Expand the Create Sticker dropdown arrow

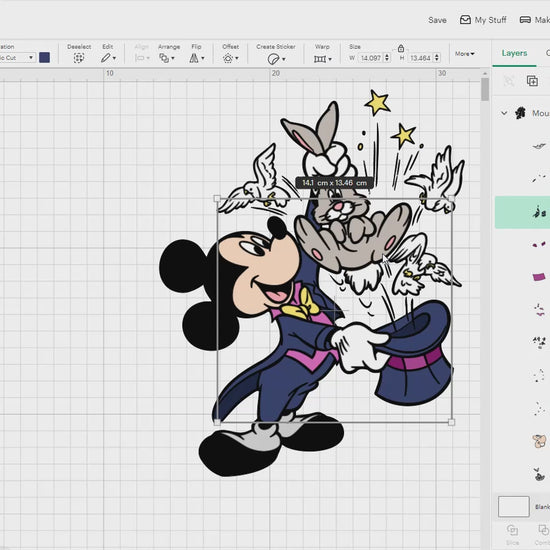283,59
